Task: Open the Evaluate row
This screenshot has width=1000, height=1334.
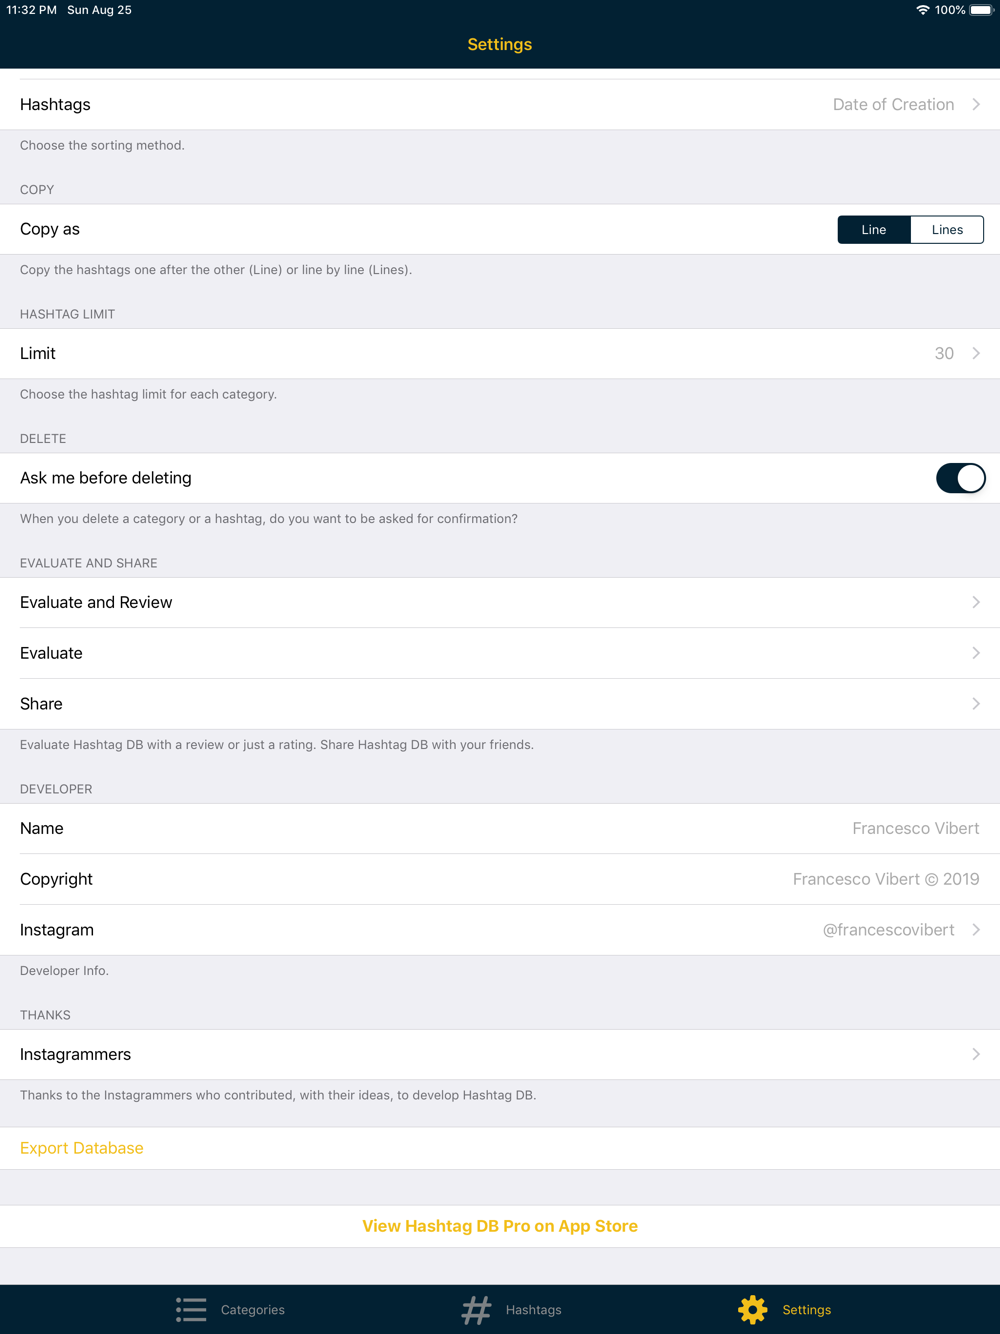Action: [500, 653]
